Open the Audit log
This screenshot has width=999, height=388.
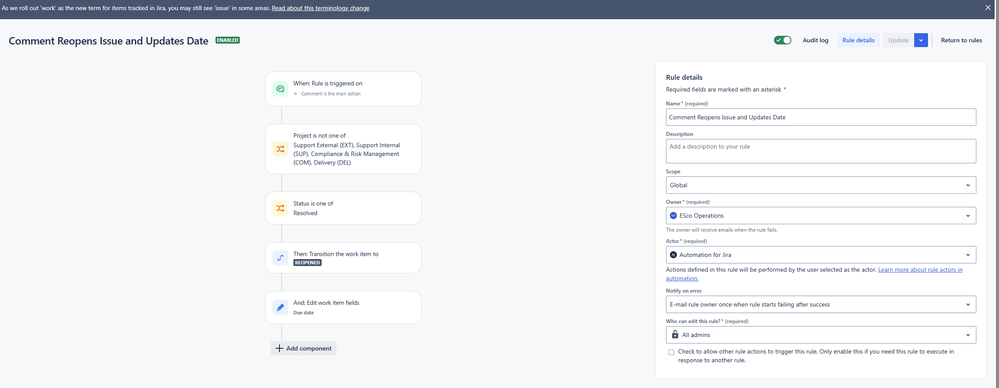pos(815,40)
